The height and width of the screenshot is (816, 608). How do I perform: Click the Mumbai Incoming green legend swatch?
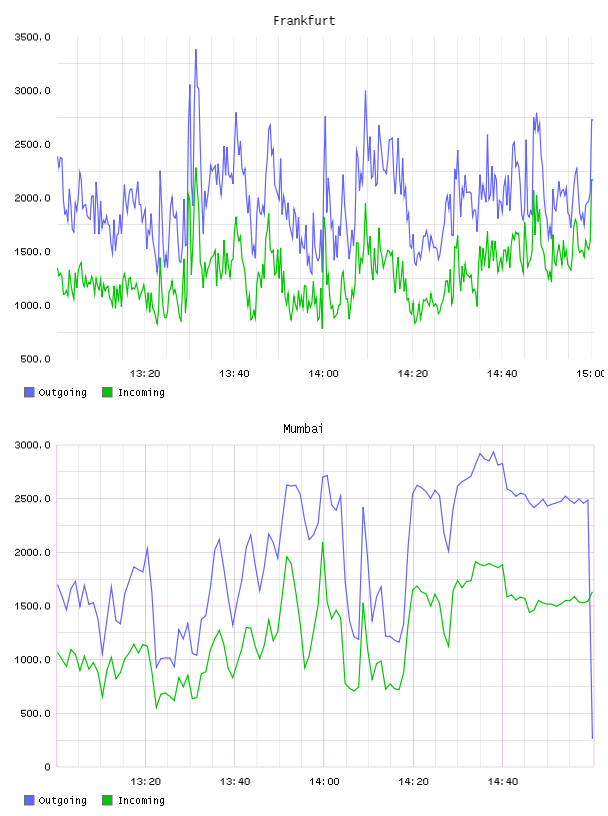click(x=107, y=800)
